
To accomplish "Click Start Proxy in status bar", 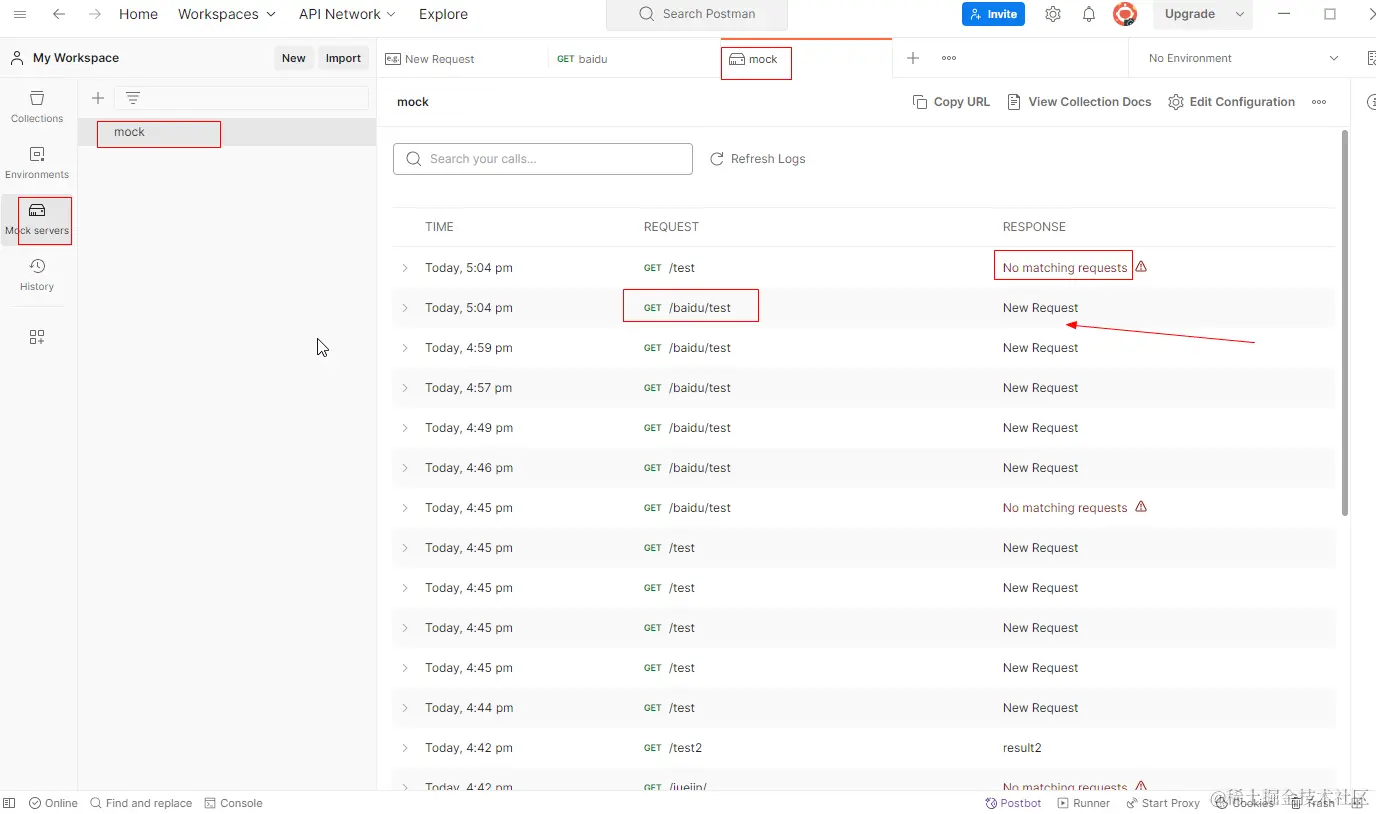I will [x=1163, y=803].
